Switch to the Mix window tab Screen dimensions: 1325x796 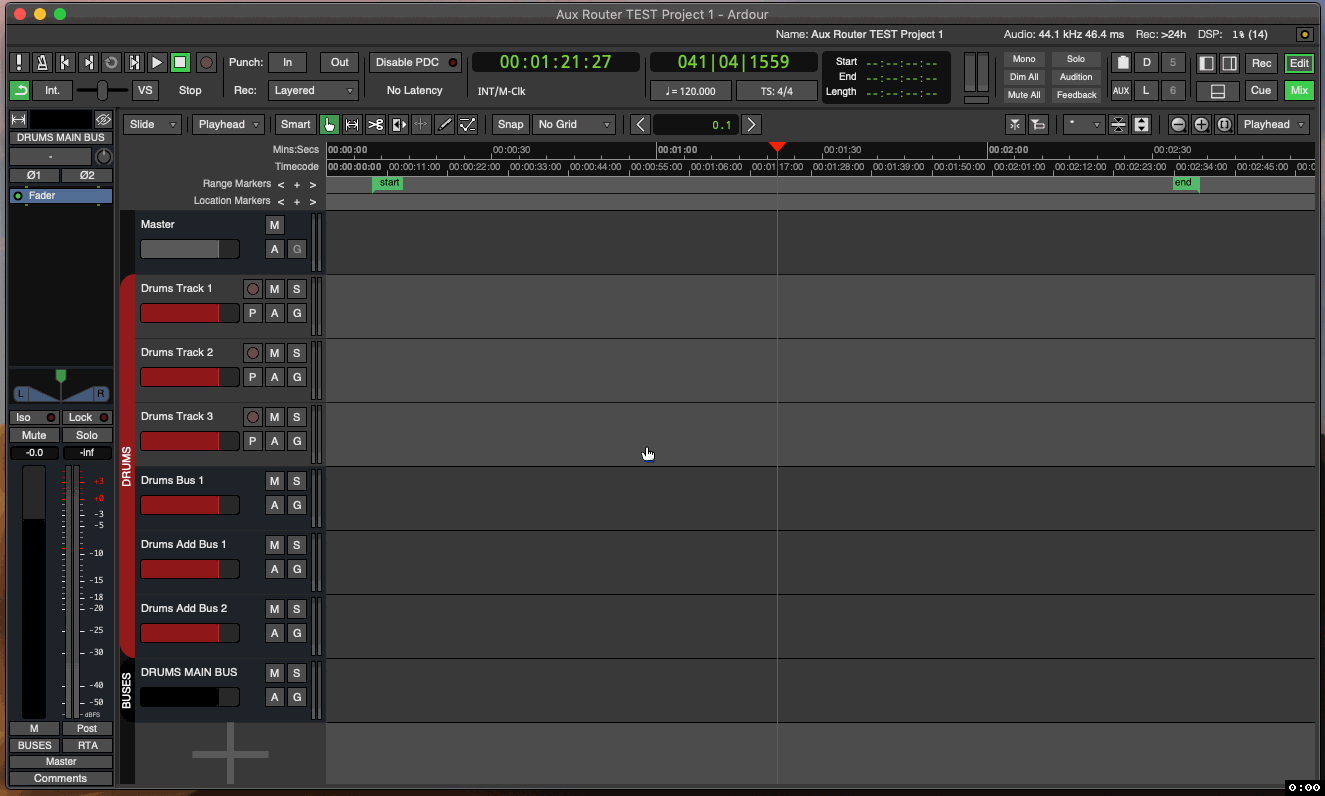[x=1299, y=91]
